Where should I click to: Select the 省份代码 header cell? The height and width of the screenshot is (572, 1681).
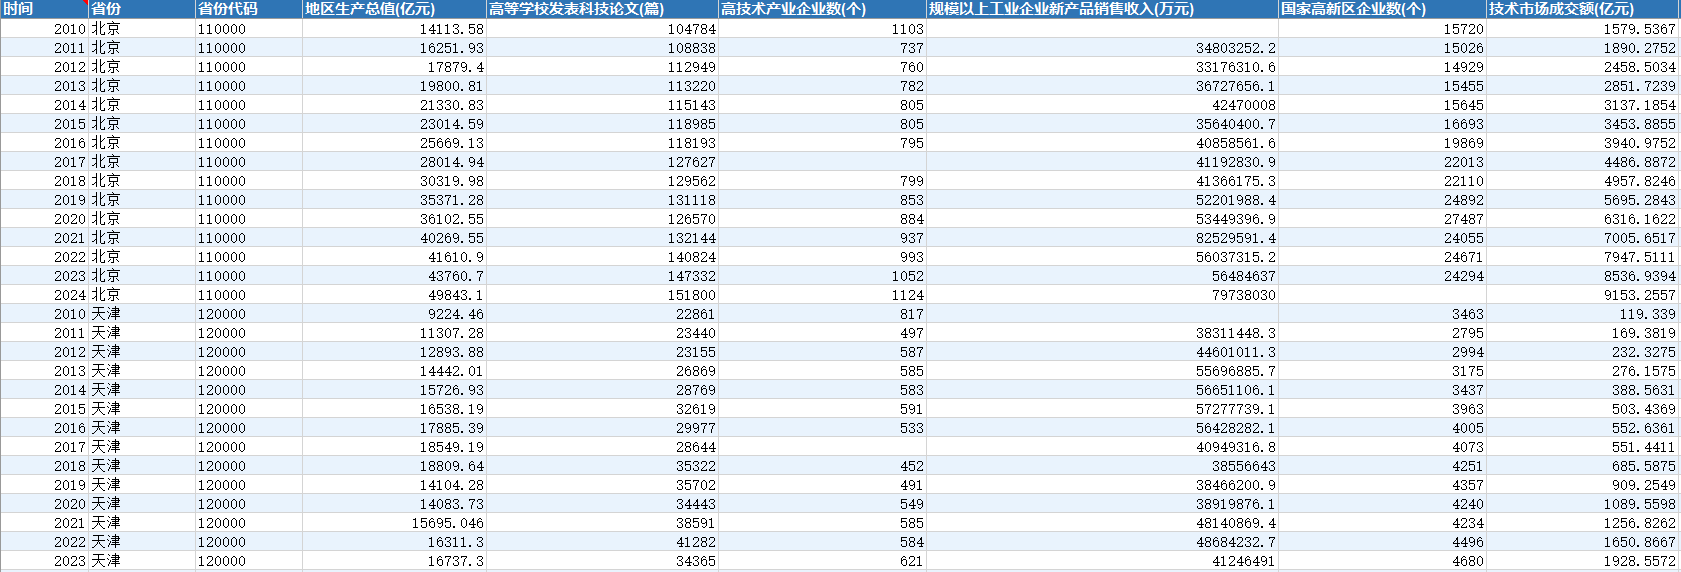tap(249, 9)
